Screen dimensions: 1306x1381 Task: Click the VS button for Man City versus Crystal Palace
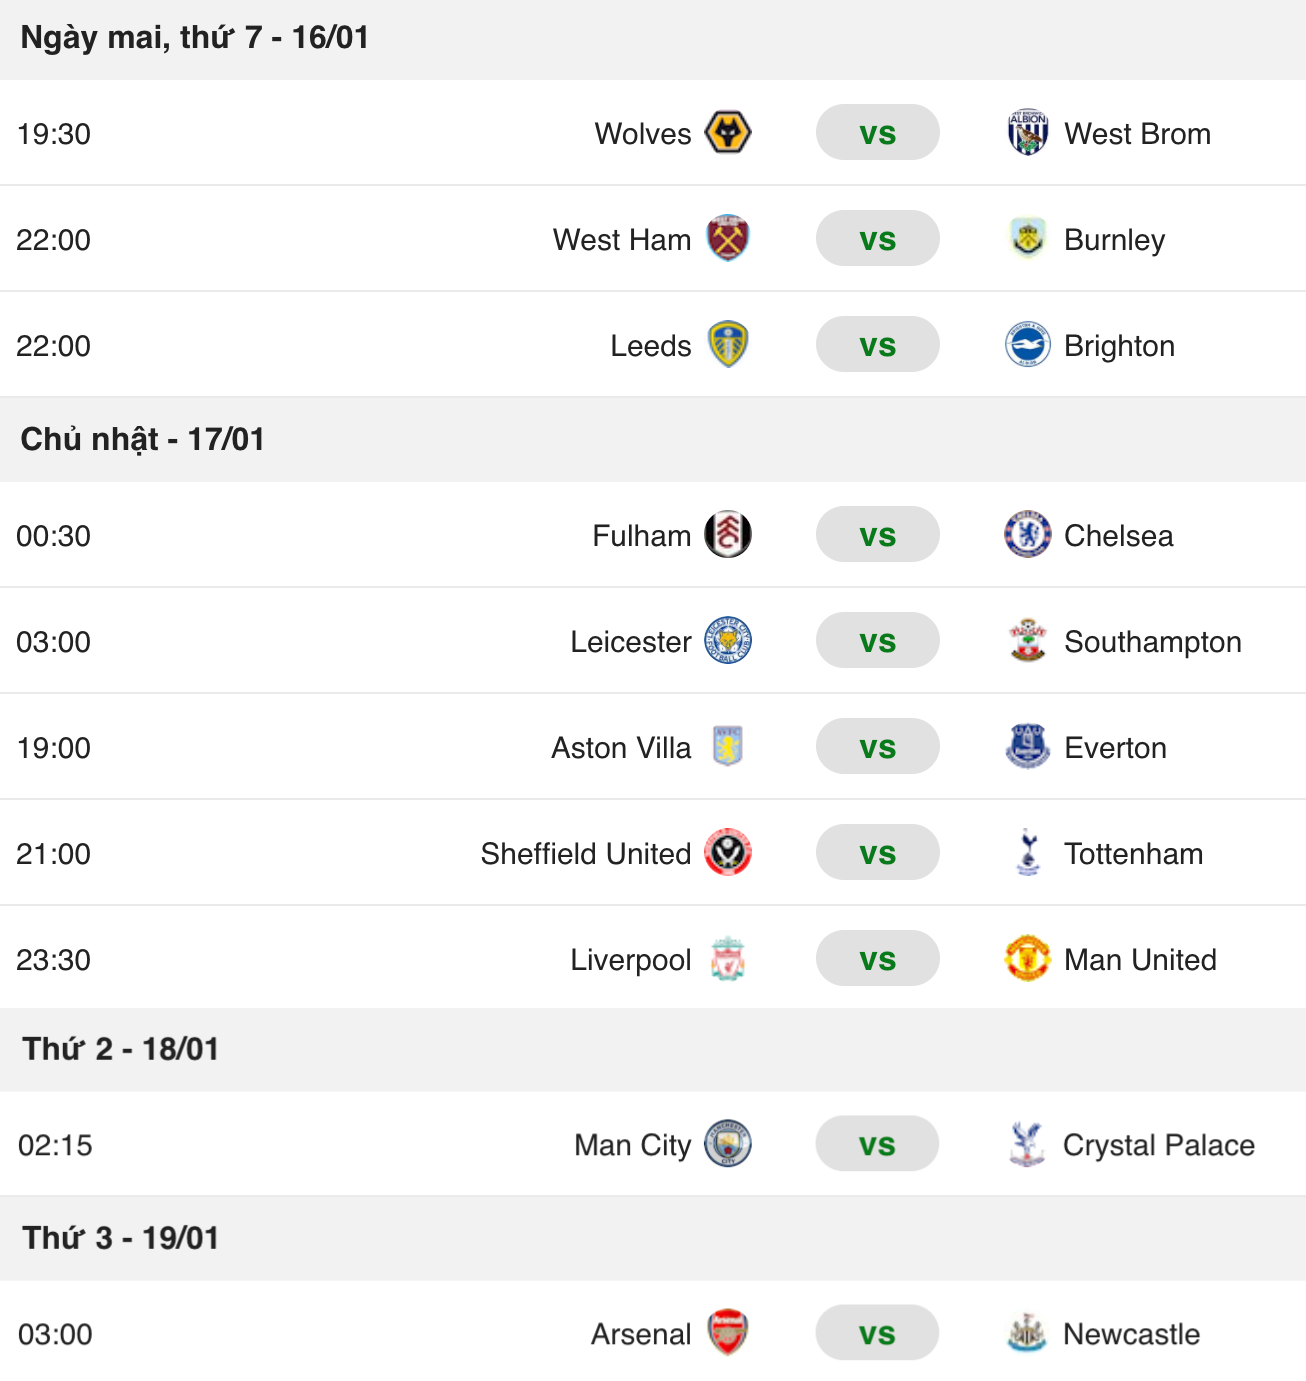pos(877,1144)
